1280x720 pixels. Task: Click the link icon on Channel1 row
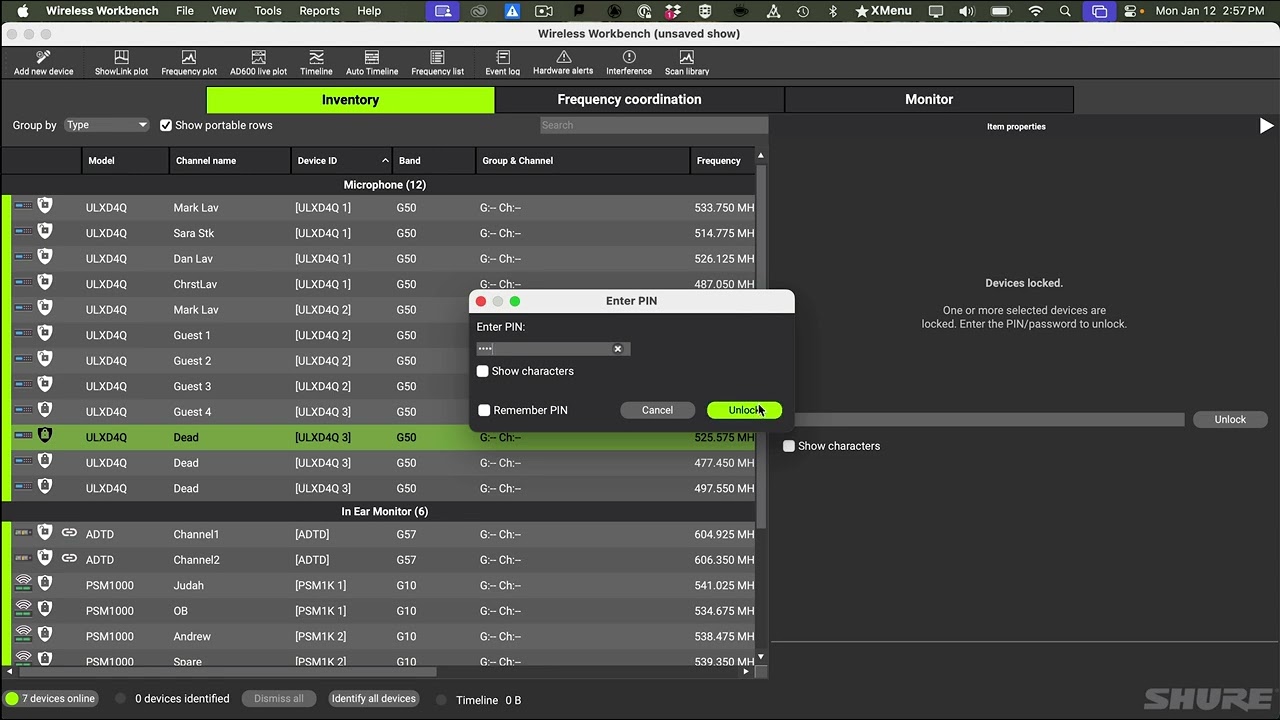69,533
